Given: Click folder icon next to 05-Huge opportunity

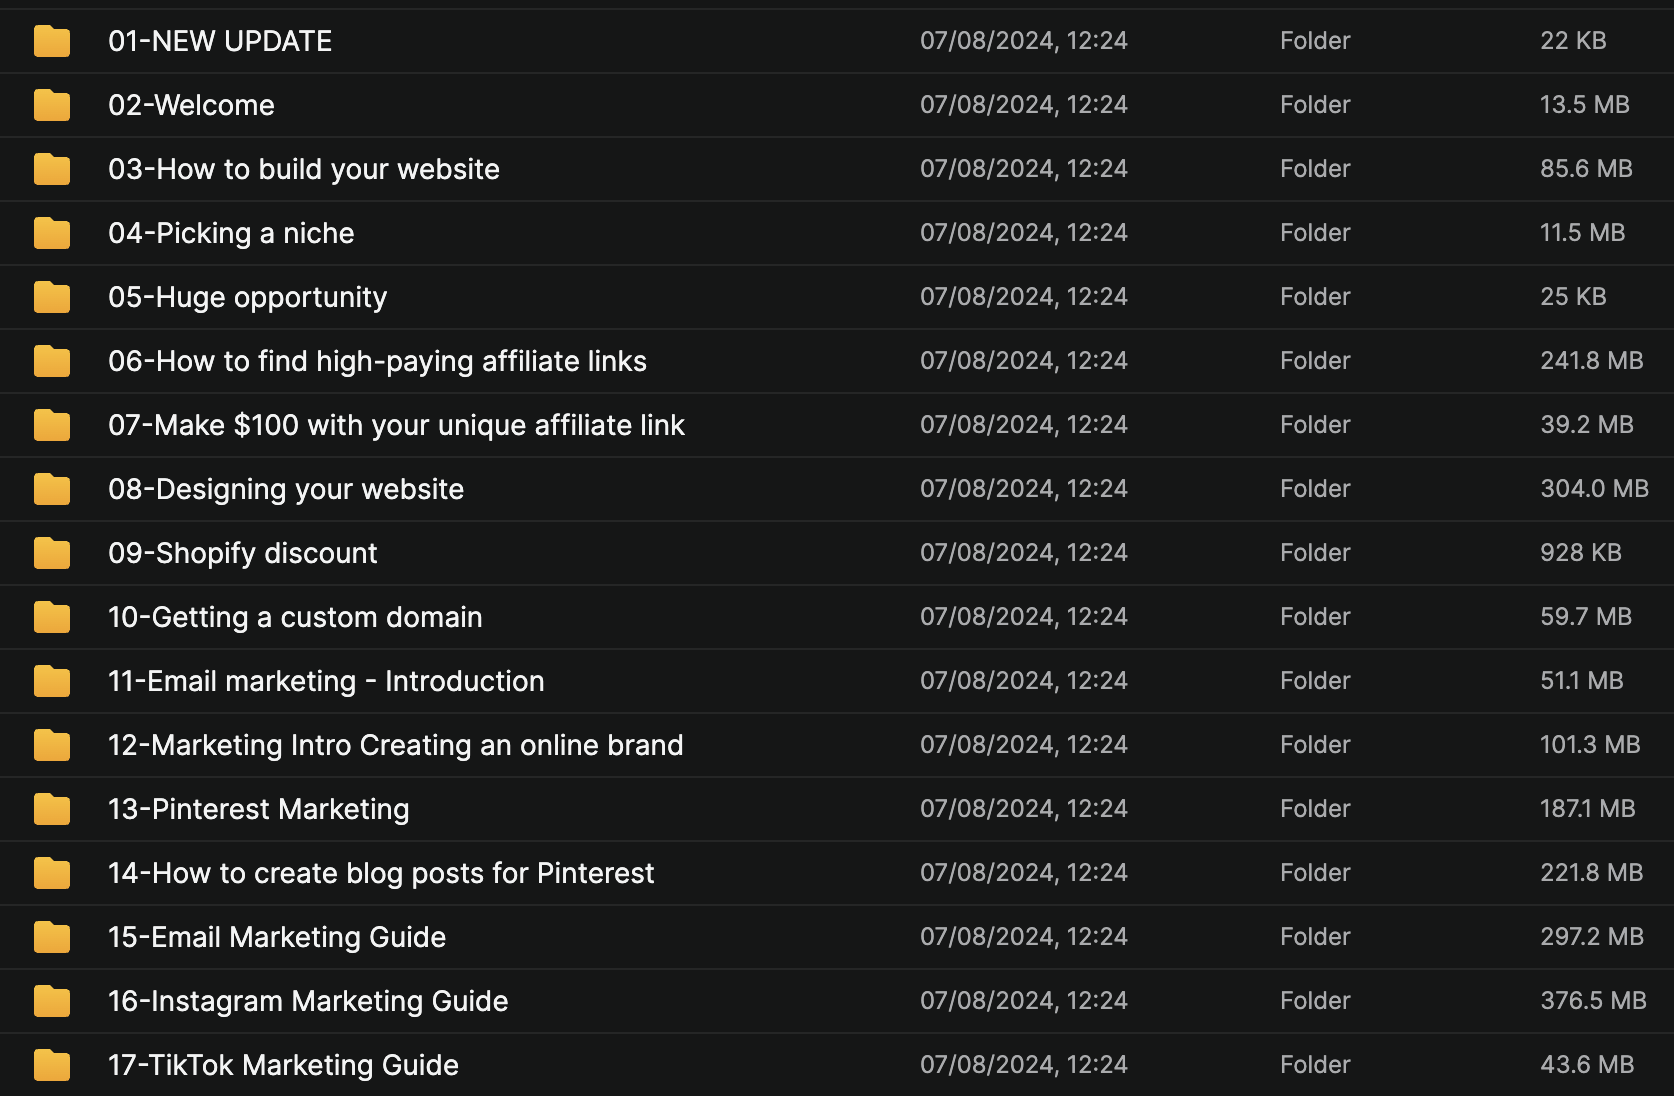Looking at the screenshot, I should click(52, 297).
